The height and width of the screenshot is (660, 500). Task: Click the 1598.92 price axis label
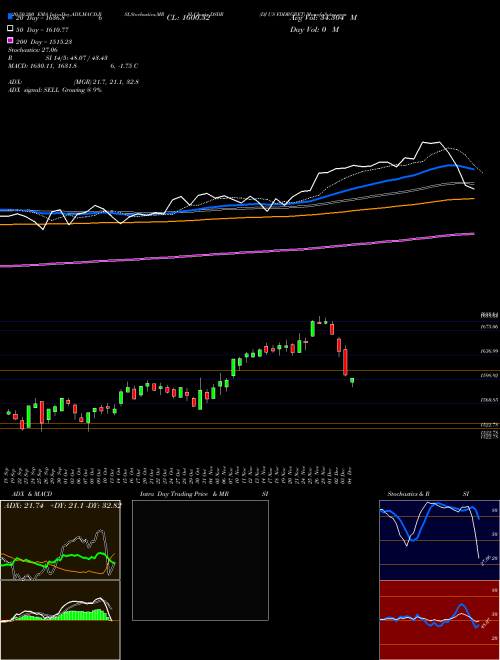pos(489,375)
